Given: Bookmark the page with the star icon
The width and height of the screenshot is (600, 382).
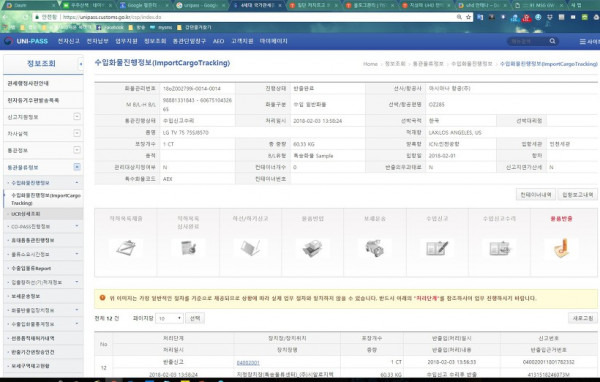Looking at the screenshot, I should 468,17.
